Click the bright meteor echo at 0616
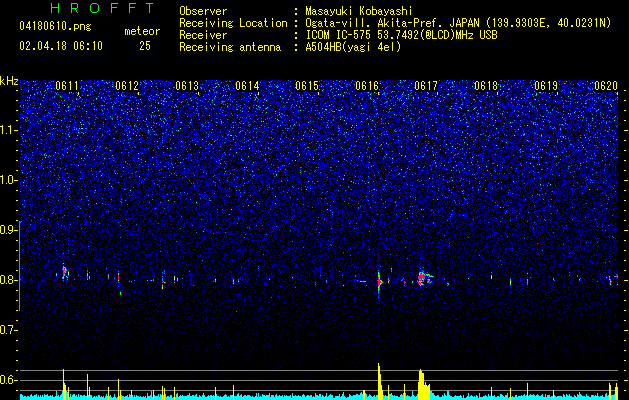This screenshot has width=629, height=400. [379, 282]
